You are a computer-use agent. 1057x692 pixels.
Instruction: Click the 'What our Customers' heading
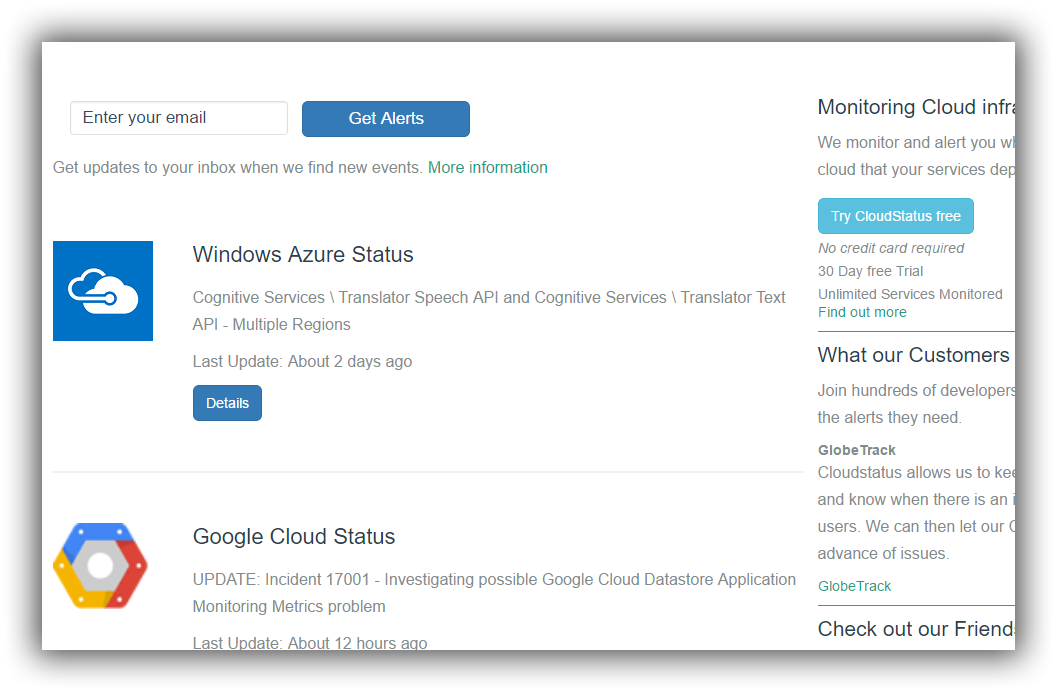(914, 355)
